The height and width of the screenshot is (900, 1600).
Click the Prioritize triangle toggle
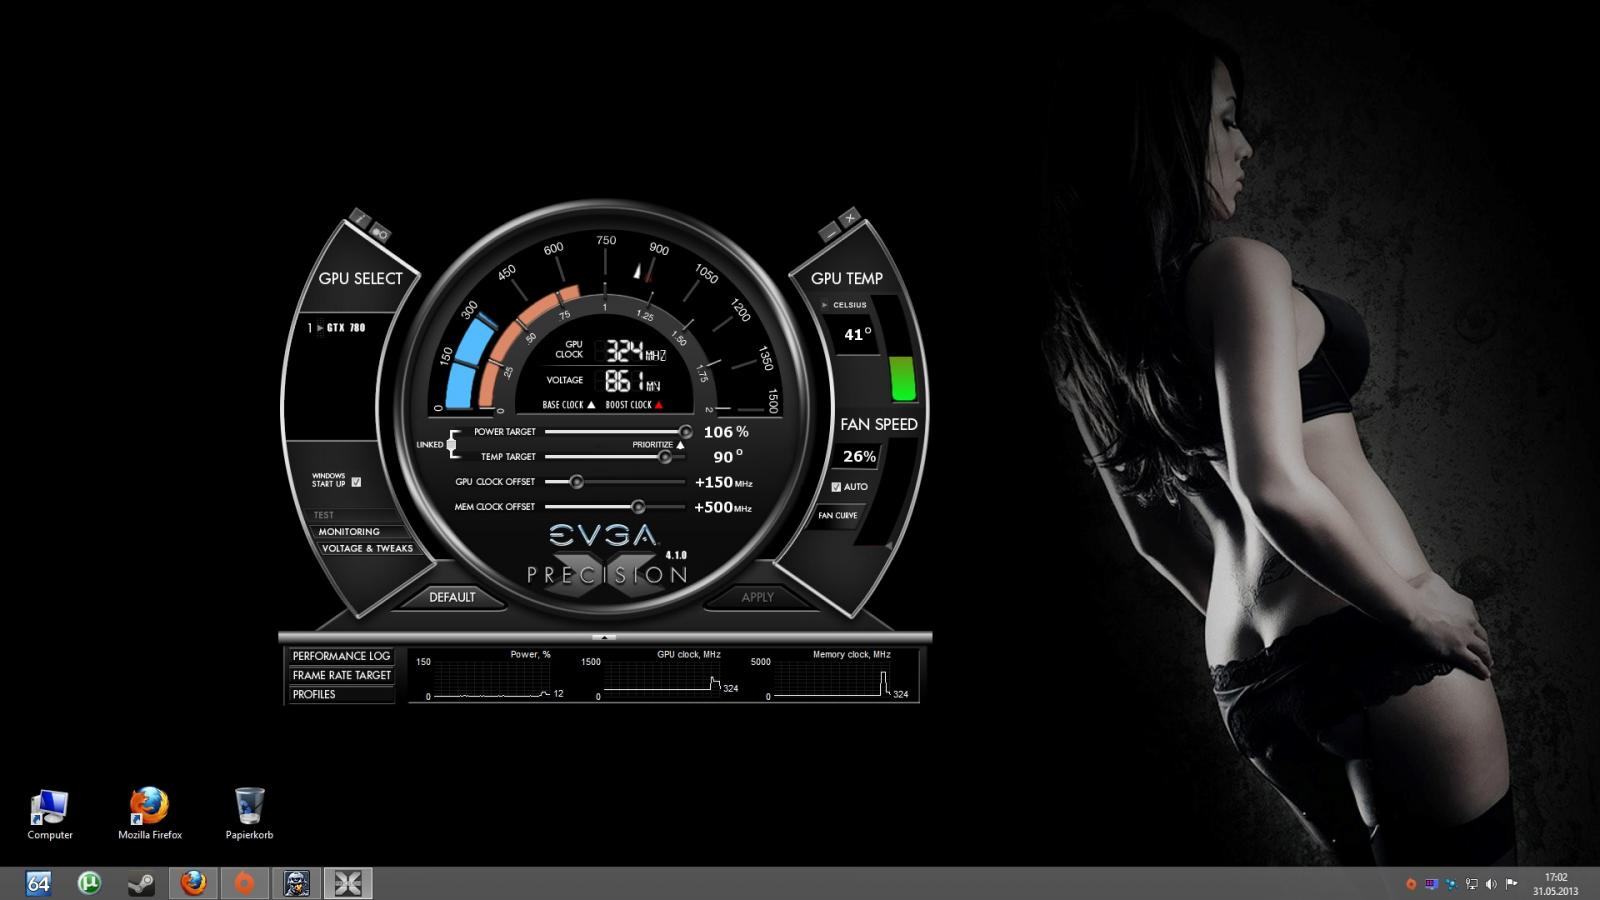tap(681, 445)
